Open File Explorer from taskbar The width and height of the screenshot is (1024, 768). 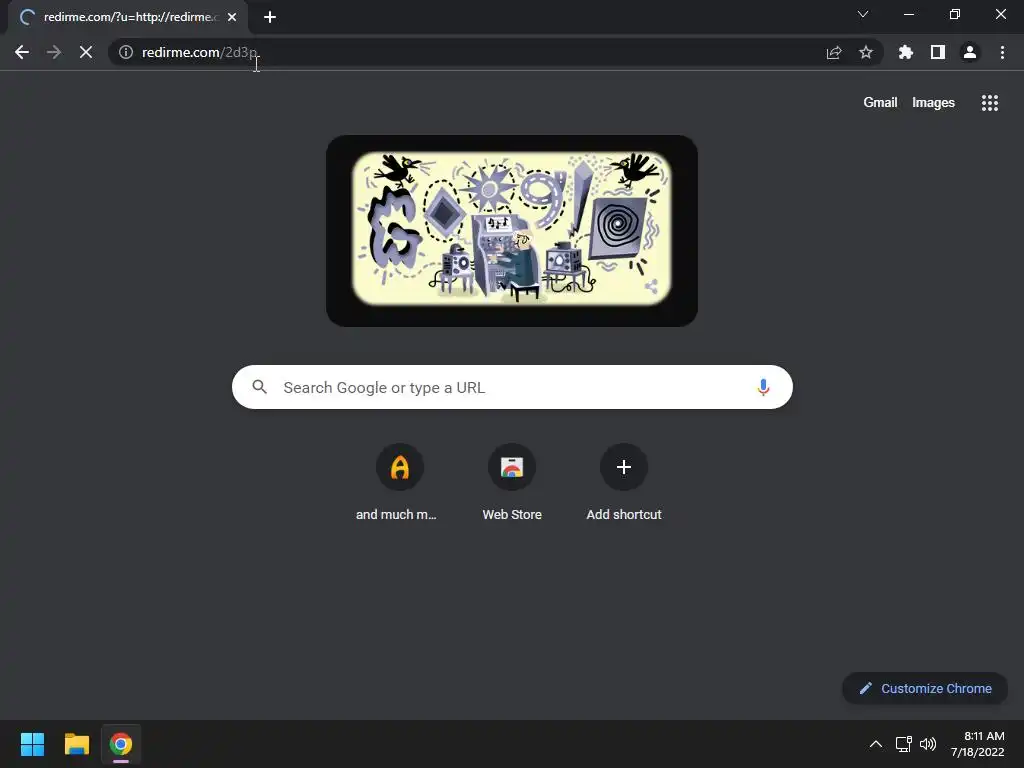pos(76,744)
